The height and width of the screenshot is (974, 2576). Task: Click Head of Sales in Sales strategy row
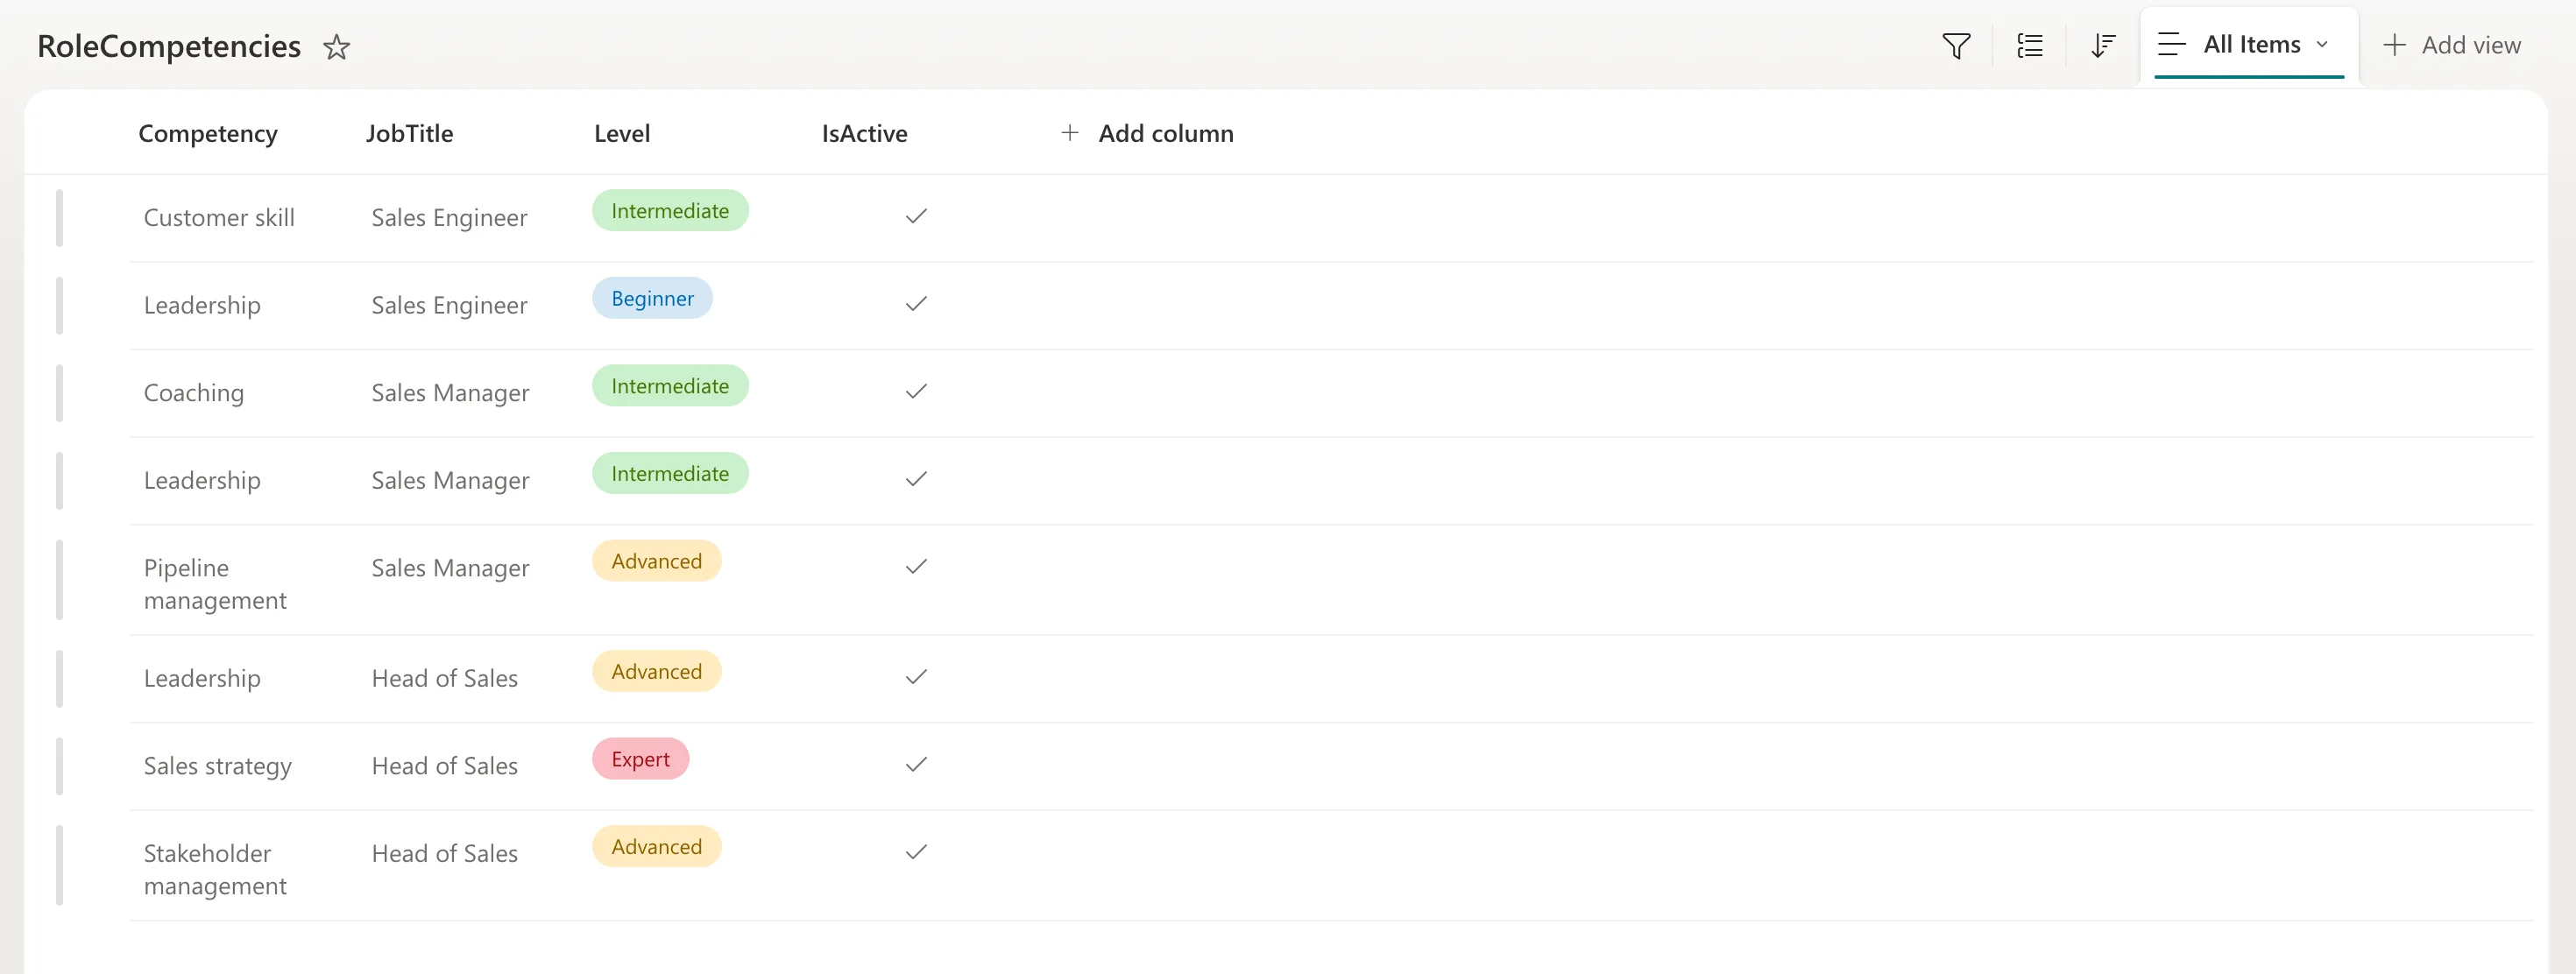[445, 766]
